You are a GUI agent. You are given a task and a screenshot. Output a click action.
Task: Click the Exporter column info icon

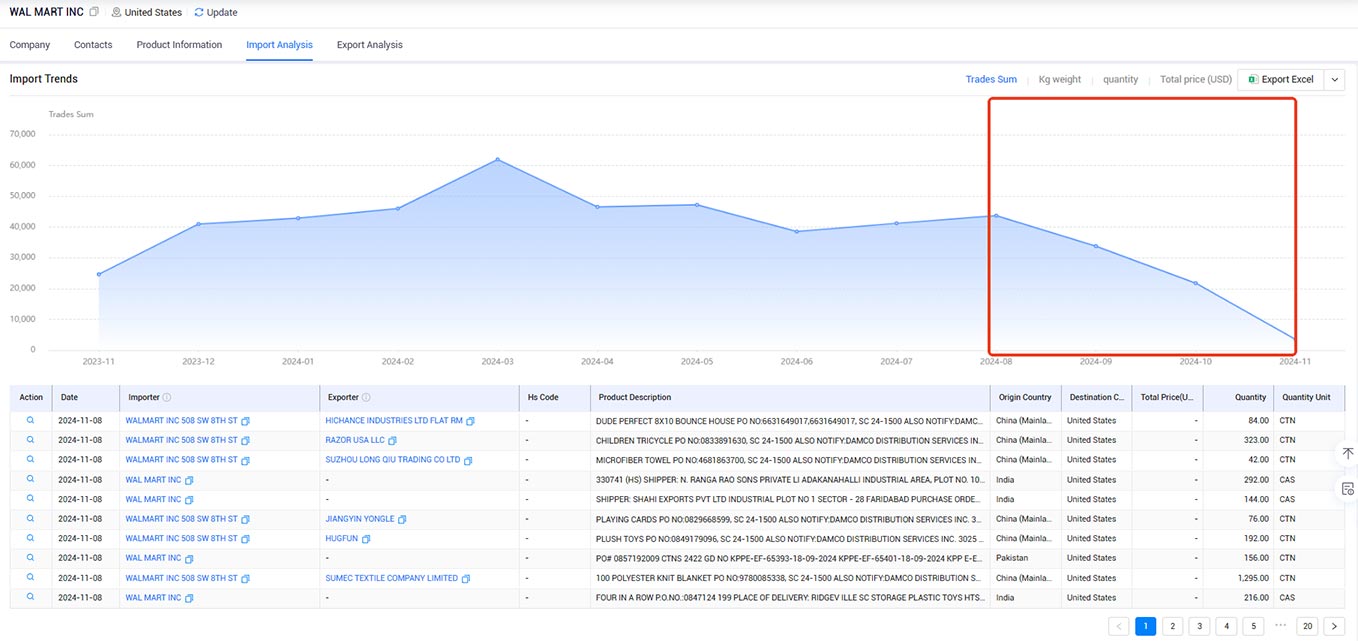tap(366, 397)
